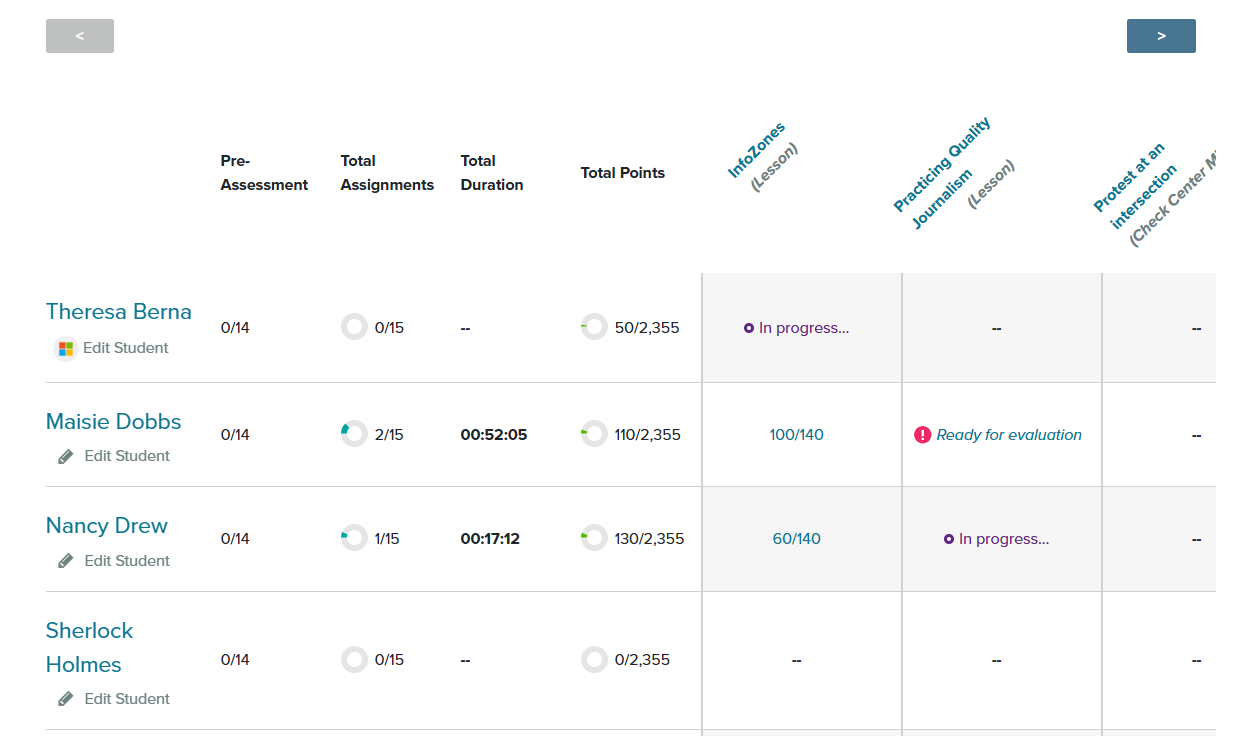View Nancy Drew's 60/140 InfoZones score
Viewport: 1239px width, 736px height.
click(796, 539)
